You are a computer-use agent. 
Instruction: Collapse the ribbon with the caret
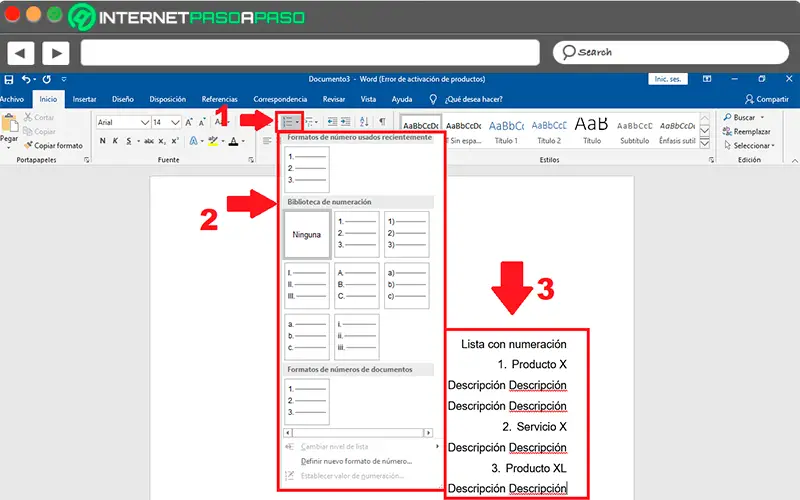794,161
